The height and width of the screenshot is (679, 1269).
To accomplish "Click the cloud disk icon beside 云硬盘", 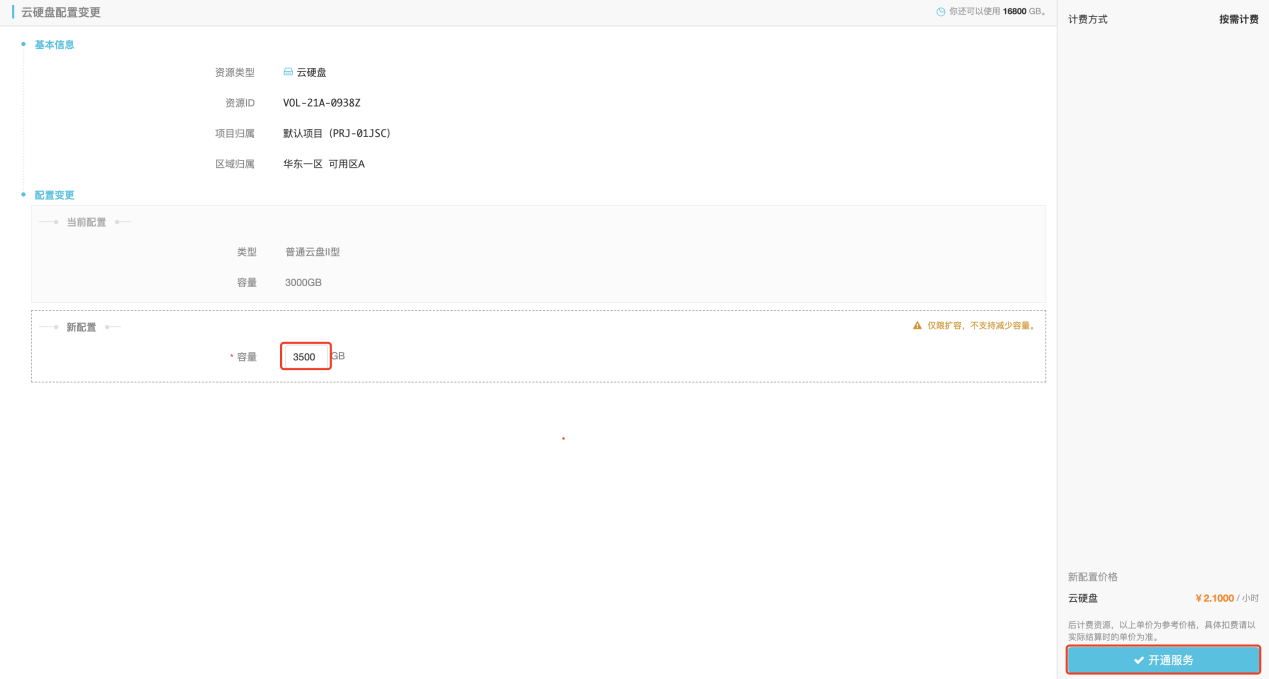I will pyautogui.click(x=288, y=72).
